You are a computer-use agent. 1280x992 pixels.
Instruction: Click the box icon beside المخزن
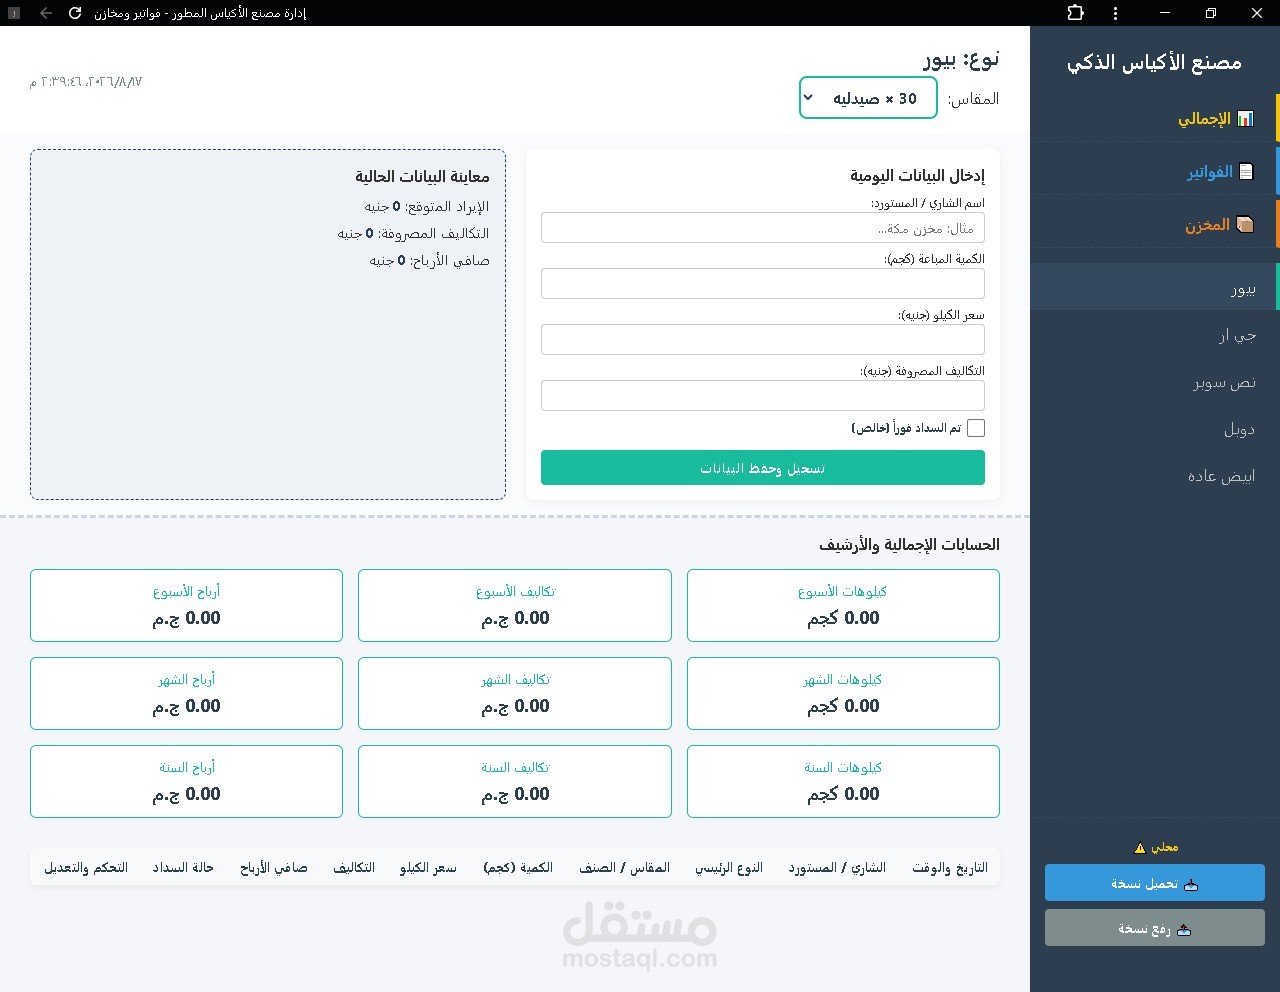click(1245, 225)
